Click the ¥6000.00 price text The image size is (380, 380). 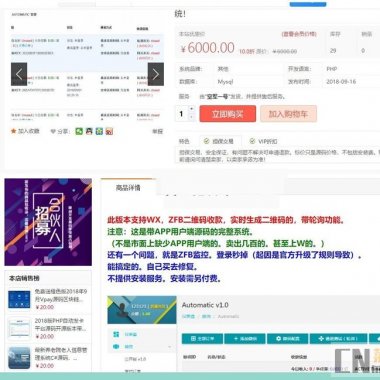pyautogui.click(x=207, y=48)
